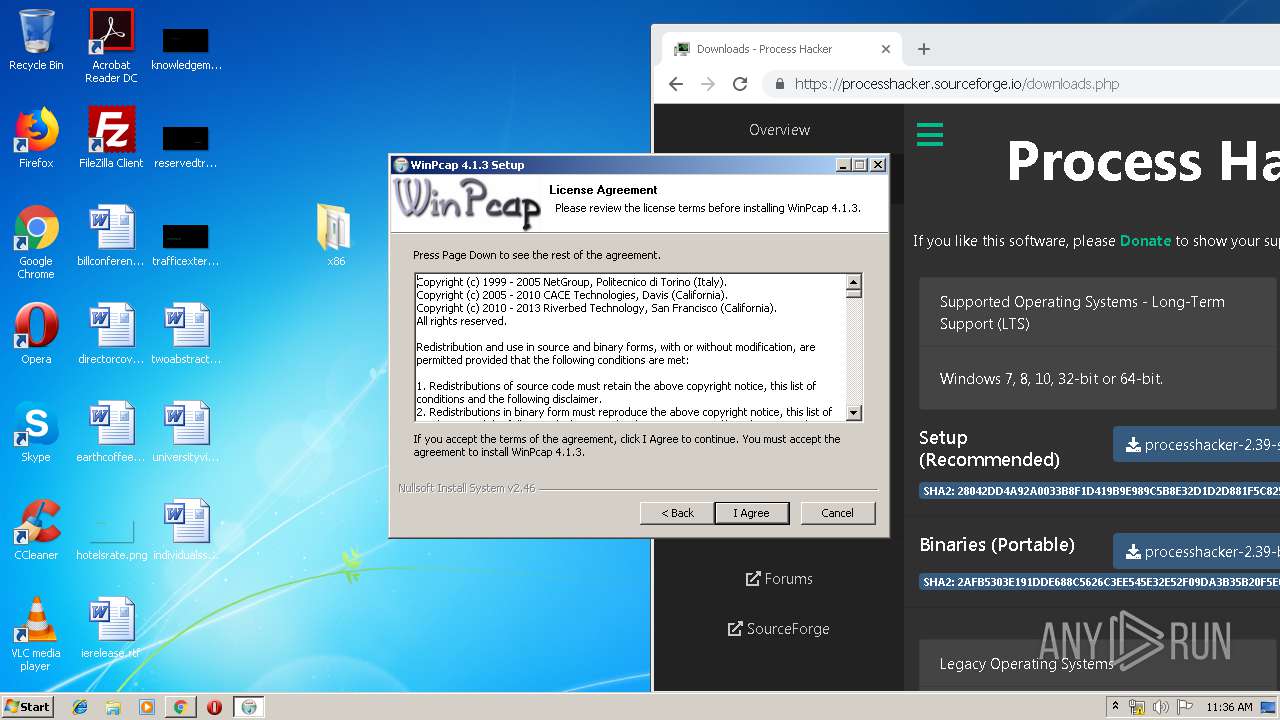Click inside the license agreement text
Viewport: 1280px width, 720px height.
[x=630, y=347]
